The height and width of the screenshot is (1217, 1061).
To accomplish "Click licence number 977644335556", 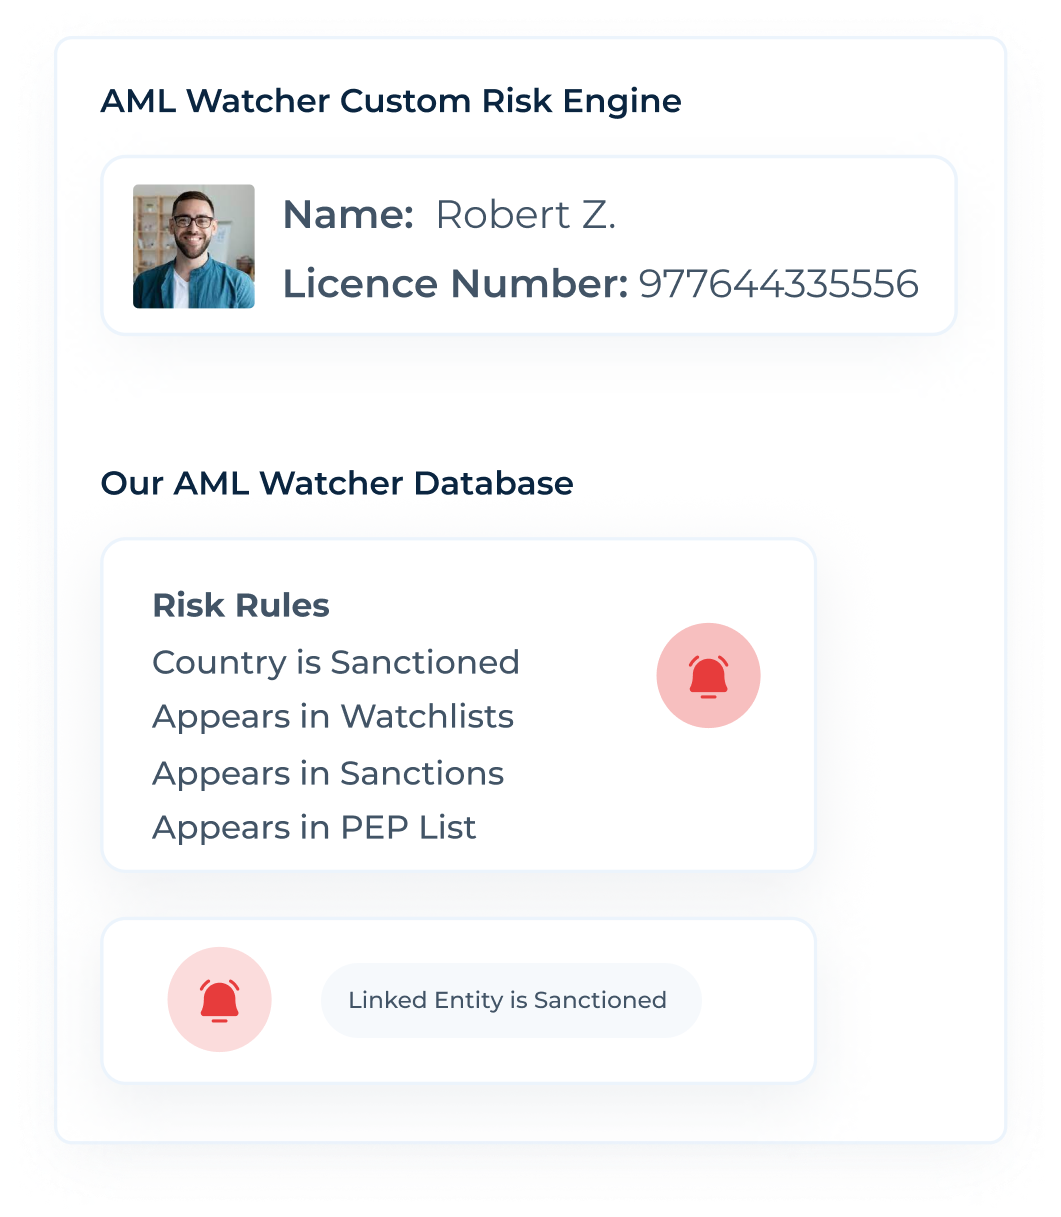I will pos(778,283).
